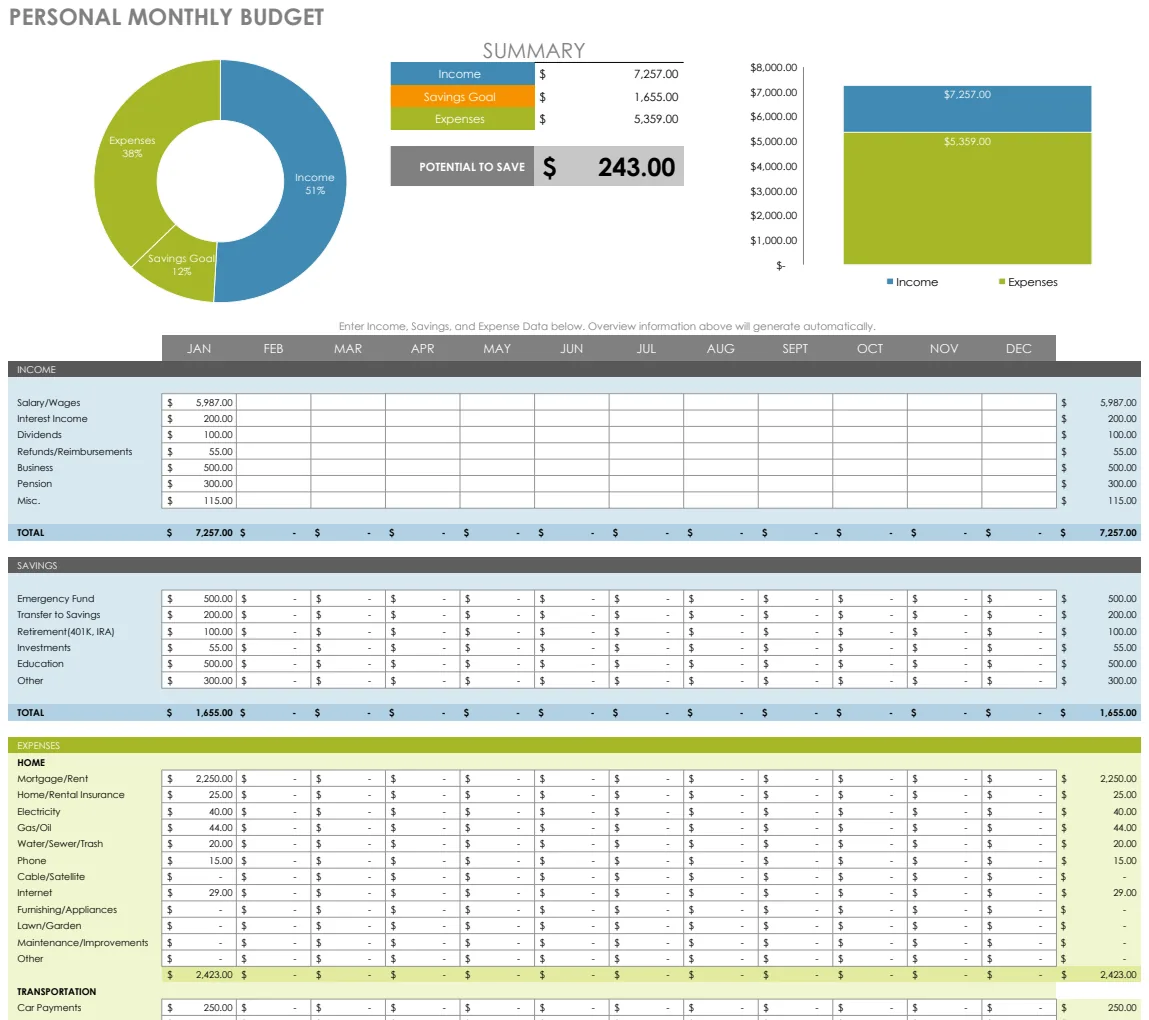Click the Salary/Wages January cell 5,987.00
Image resolution: width=1149 pixels, height=1020 pixels.
pyautogui.click(x=199, y=402)
